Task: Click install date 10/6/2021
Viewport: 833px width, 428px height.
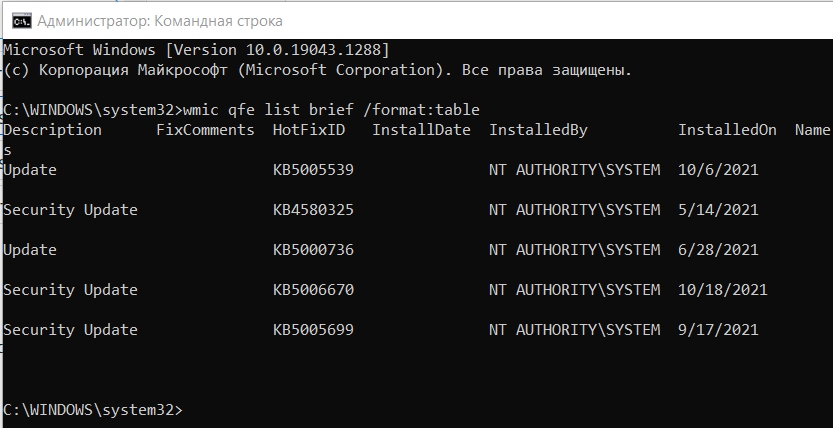Action: (x=718, y=170)
